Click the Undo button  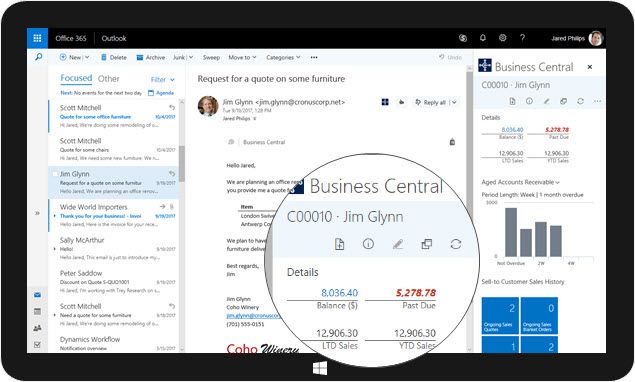pos(450,58)
